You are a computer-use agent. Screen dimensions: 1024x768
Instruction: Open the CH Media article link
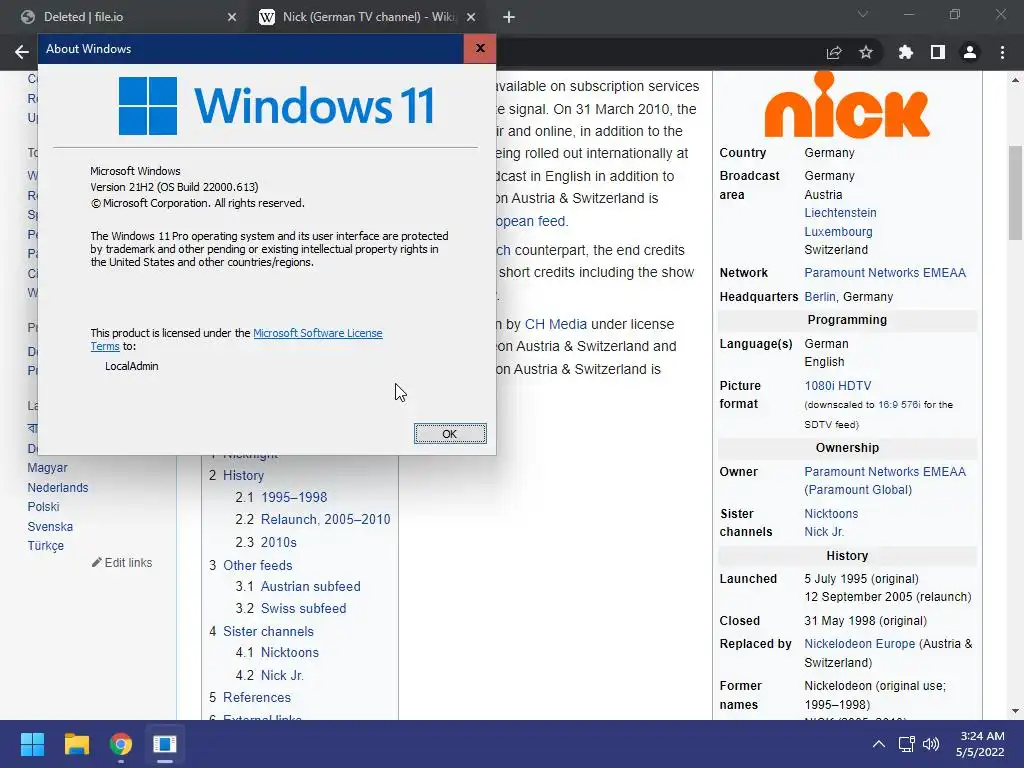click(555, 324)
